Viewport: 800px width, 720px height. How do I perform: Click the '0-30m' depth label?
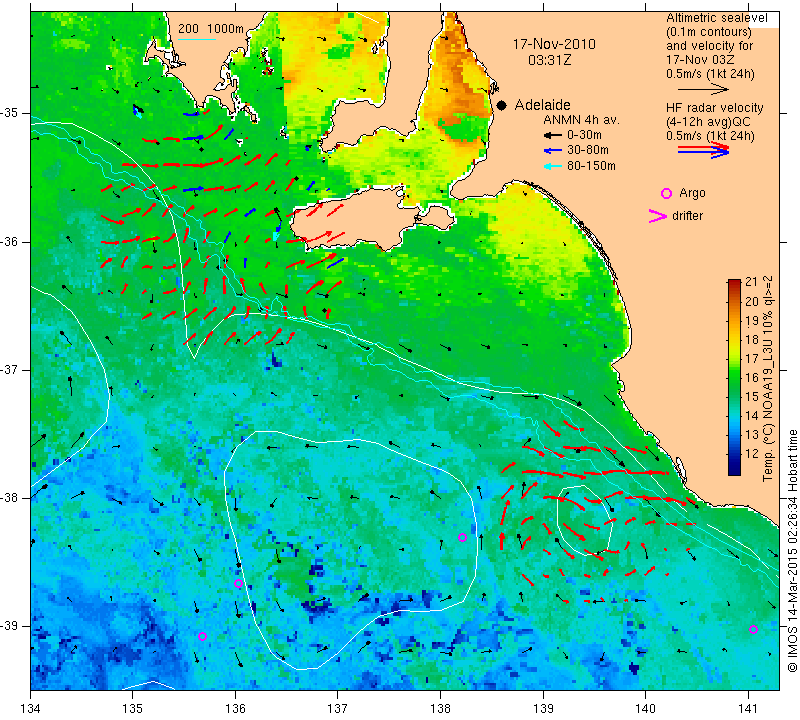[584, 135]
